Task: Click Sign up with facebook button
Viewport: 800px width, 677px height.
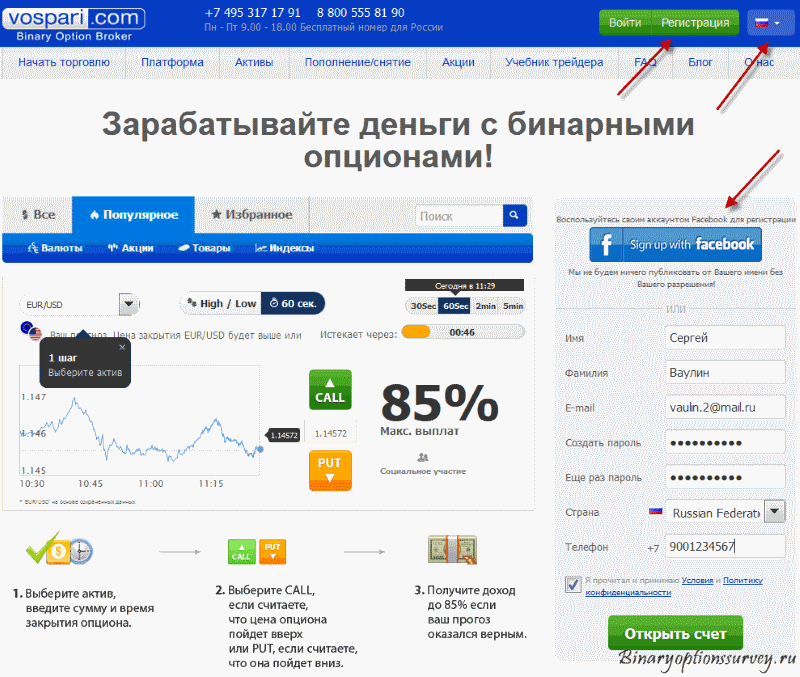Action: 676,244
